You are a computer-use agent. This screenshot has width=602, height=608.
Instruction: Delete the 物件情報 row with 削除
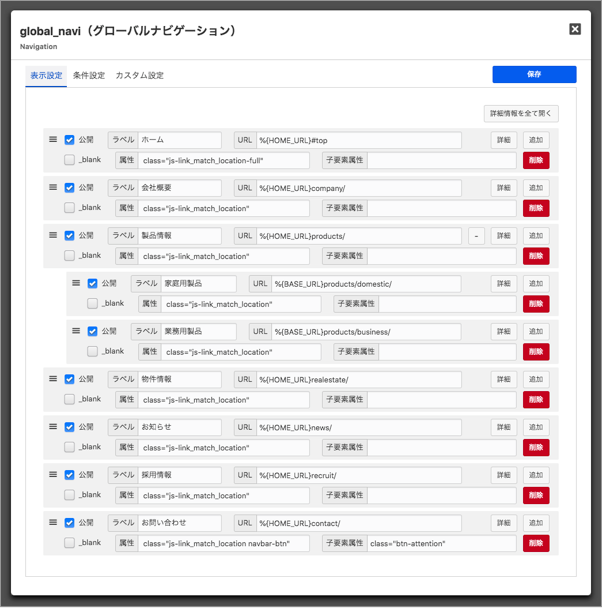536,400
